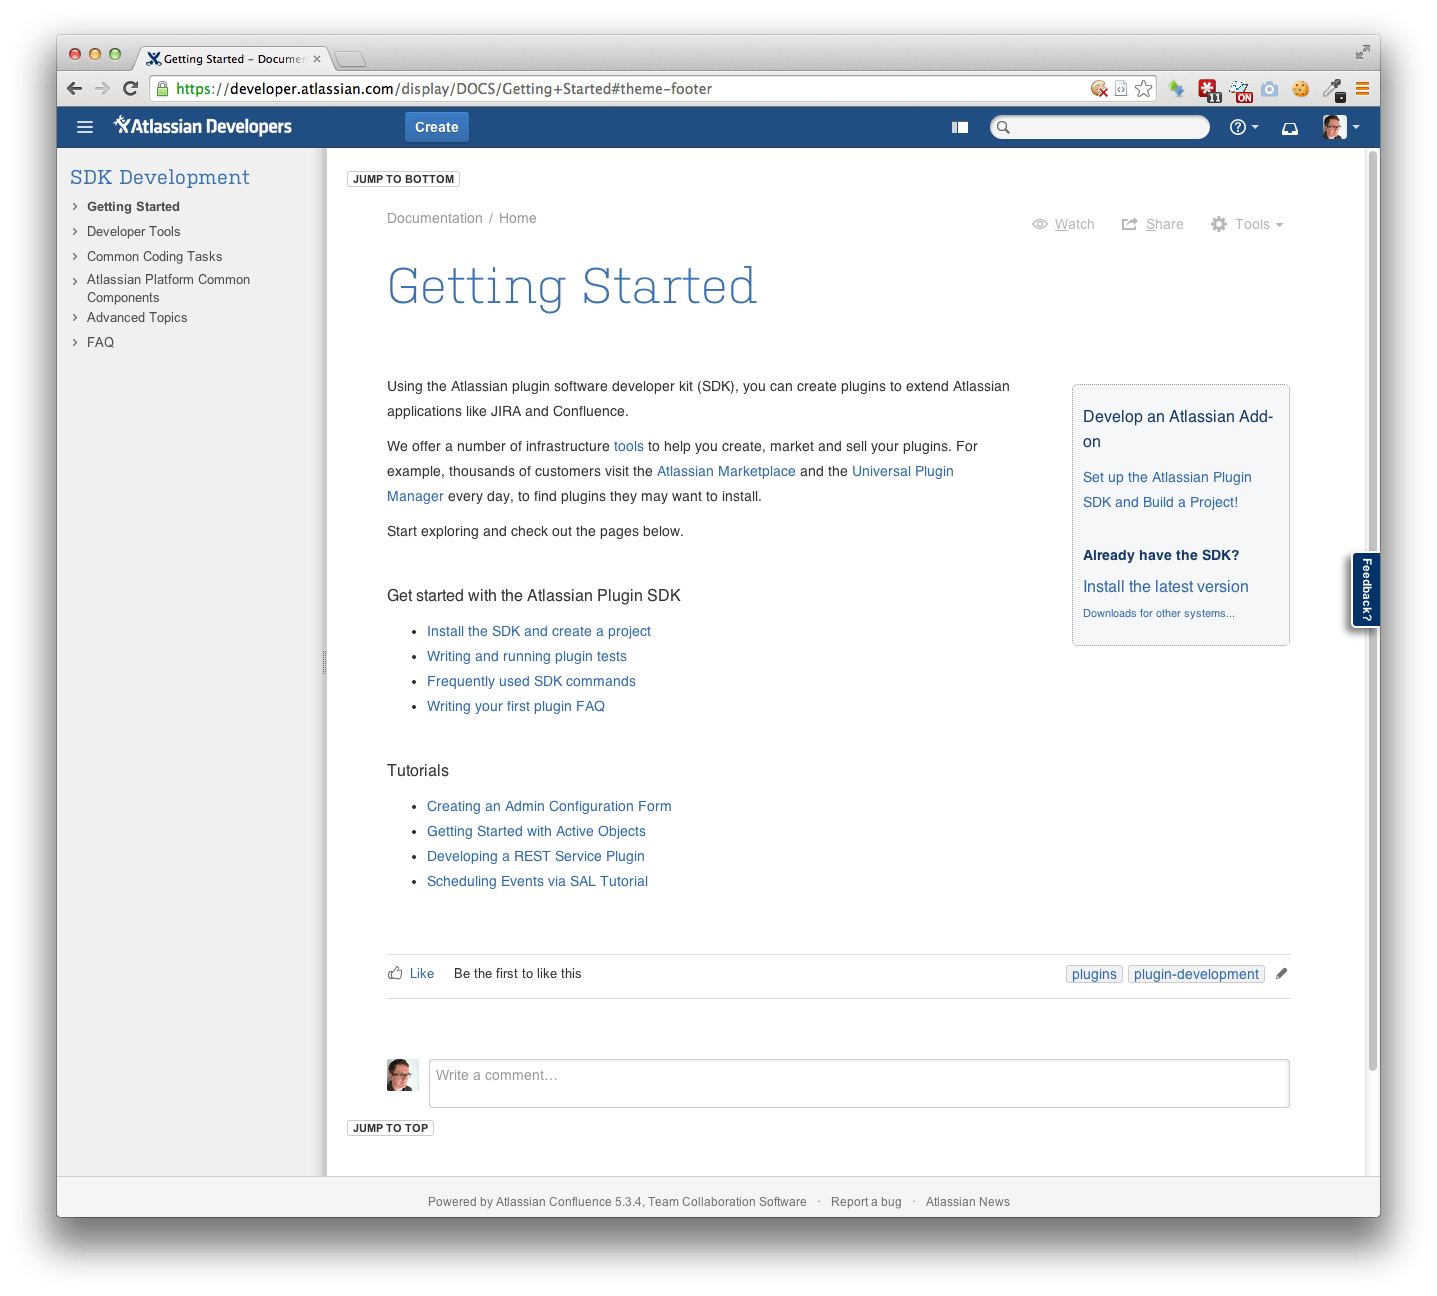This screenshot has height=1296, width=1437.
Task: Click the pencil icon to edit labels
Action: (x=1281, y=973)
